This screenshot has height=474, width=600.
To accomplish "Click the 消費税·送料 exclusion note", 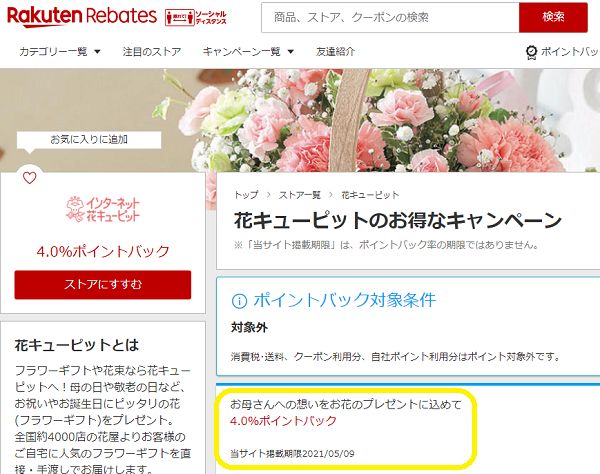I will point(396,357).
